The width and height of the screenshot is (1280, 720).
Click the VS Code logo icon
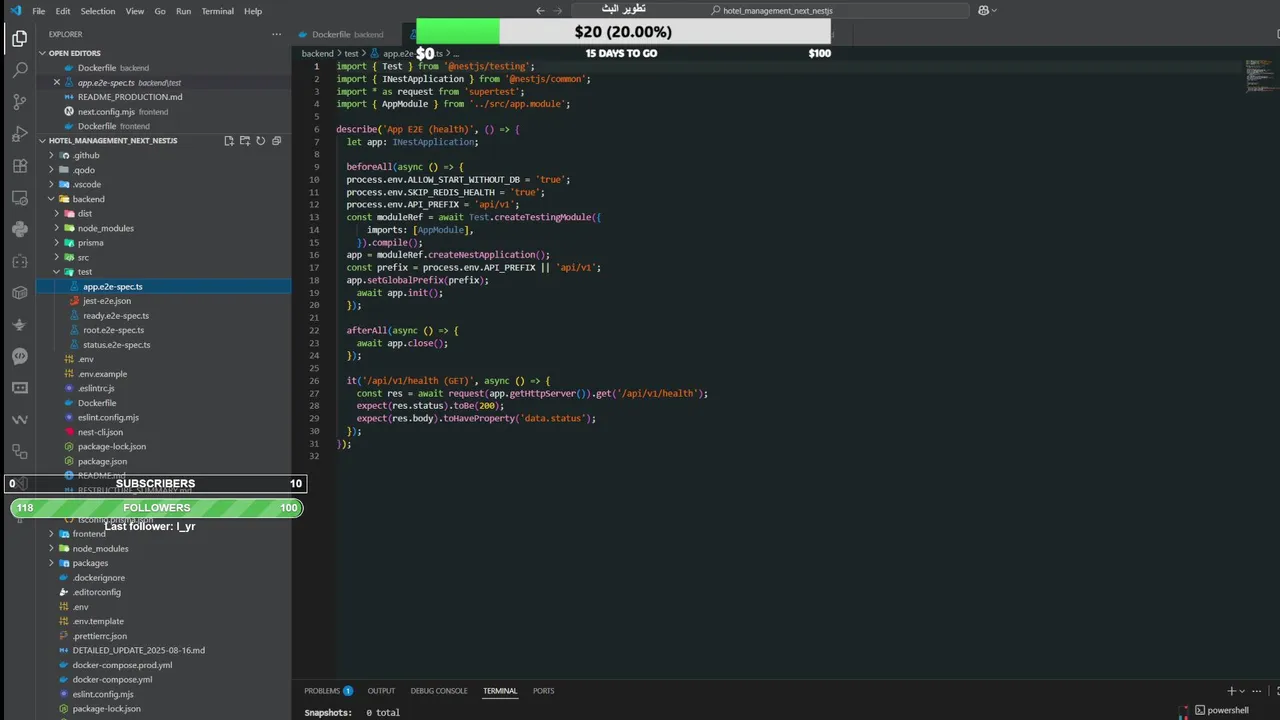click(x=15, y=11)
